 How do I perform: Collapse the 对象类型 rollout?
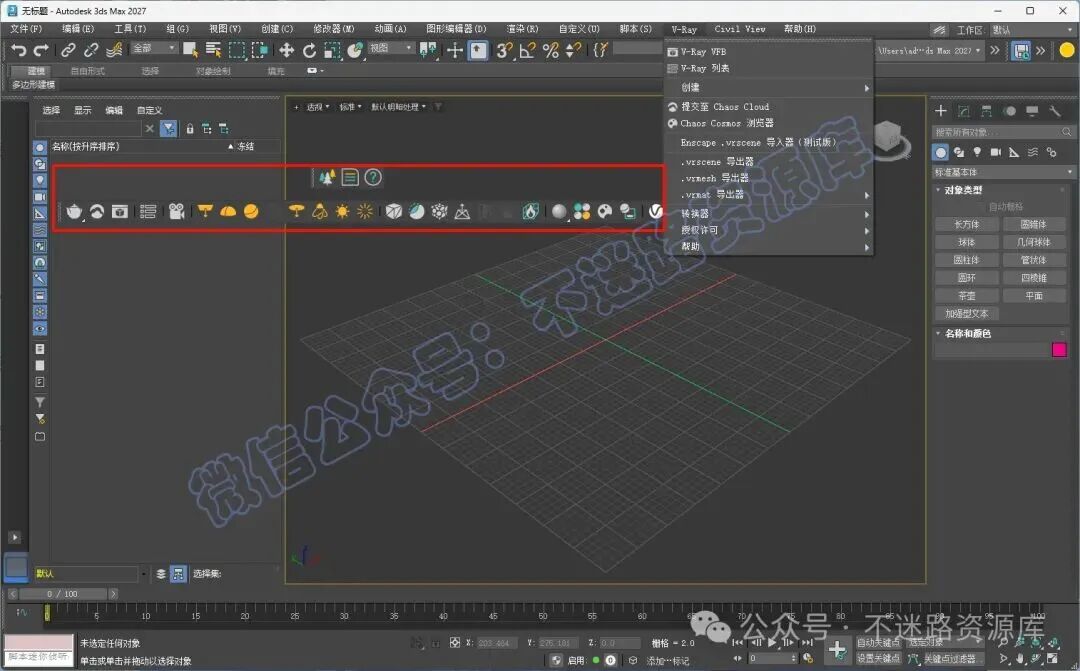[963, 190]
